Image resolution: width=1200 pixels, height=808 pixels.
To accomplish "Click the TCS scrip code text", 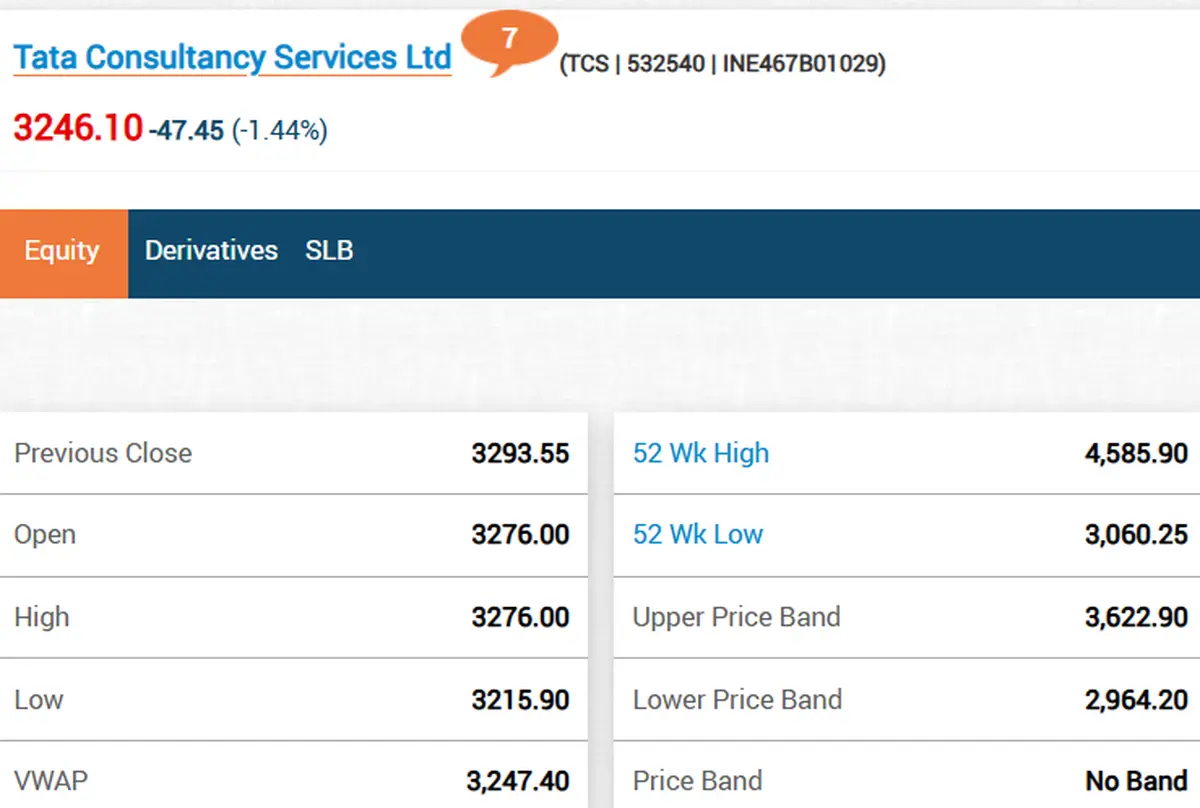I will [722, 65].
